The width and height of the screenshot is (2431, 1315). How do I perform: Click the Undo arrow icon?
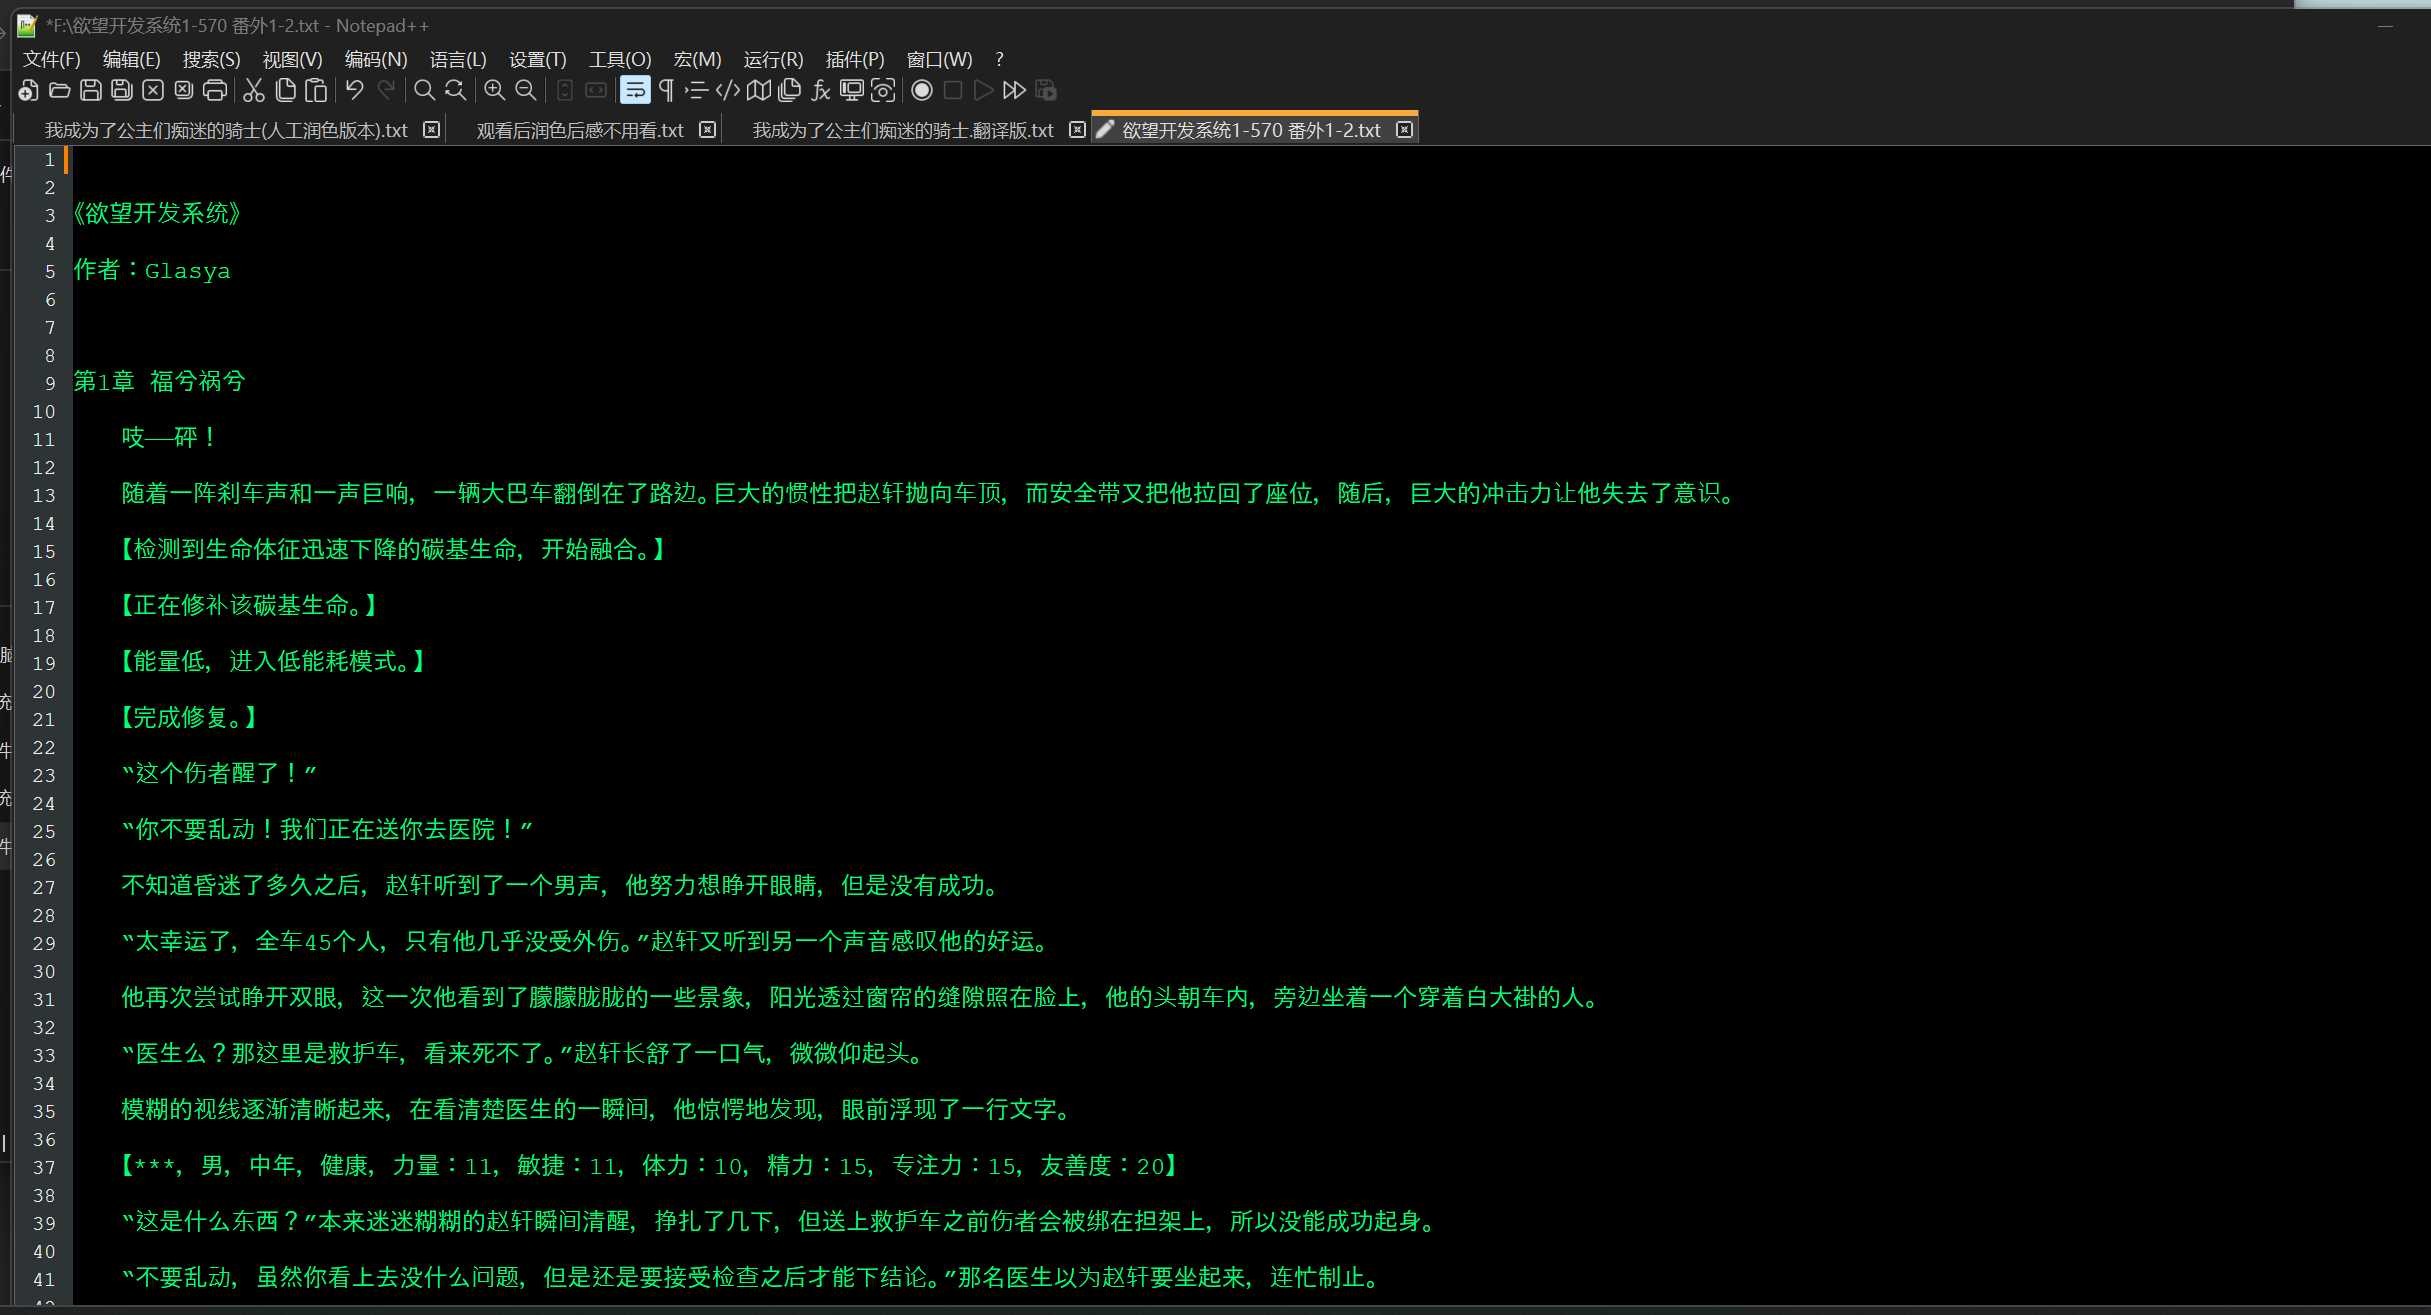pos(354,91)
